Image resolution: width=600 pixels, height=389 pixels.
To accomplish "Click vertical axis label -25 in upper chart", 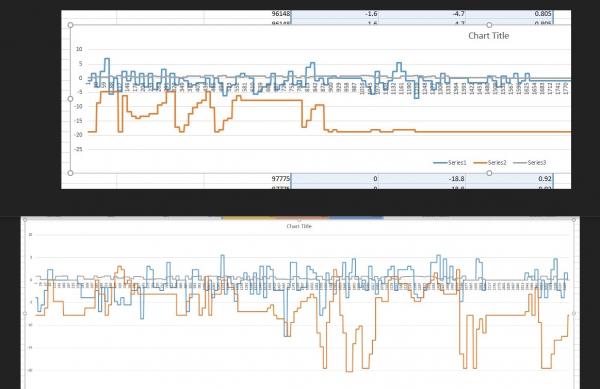I will click(78, 149).
